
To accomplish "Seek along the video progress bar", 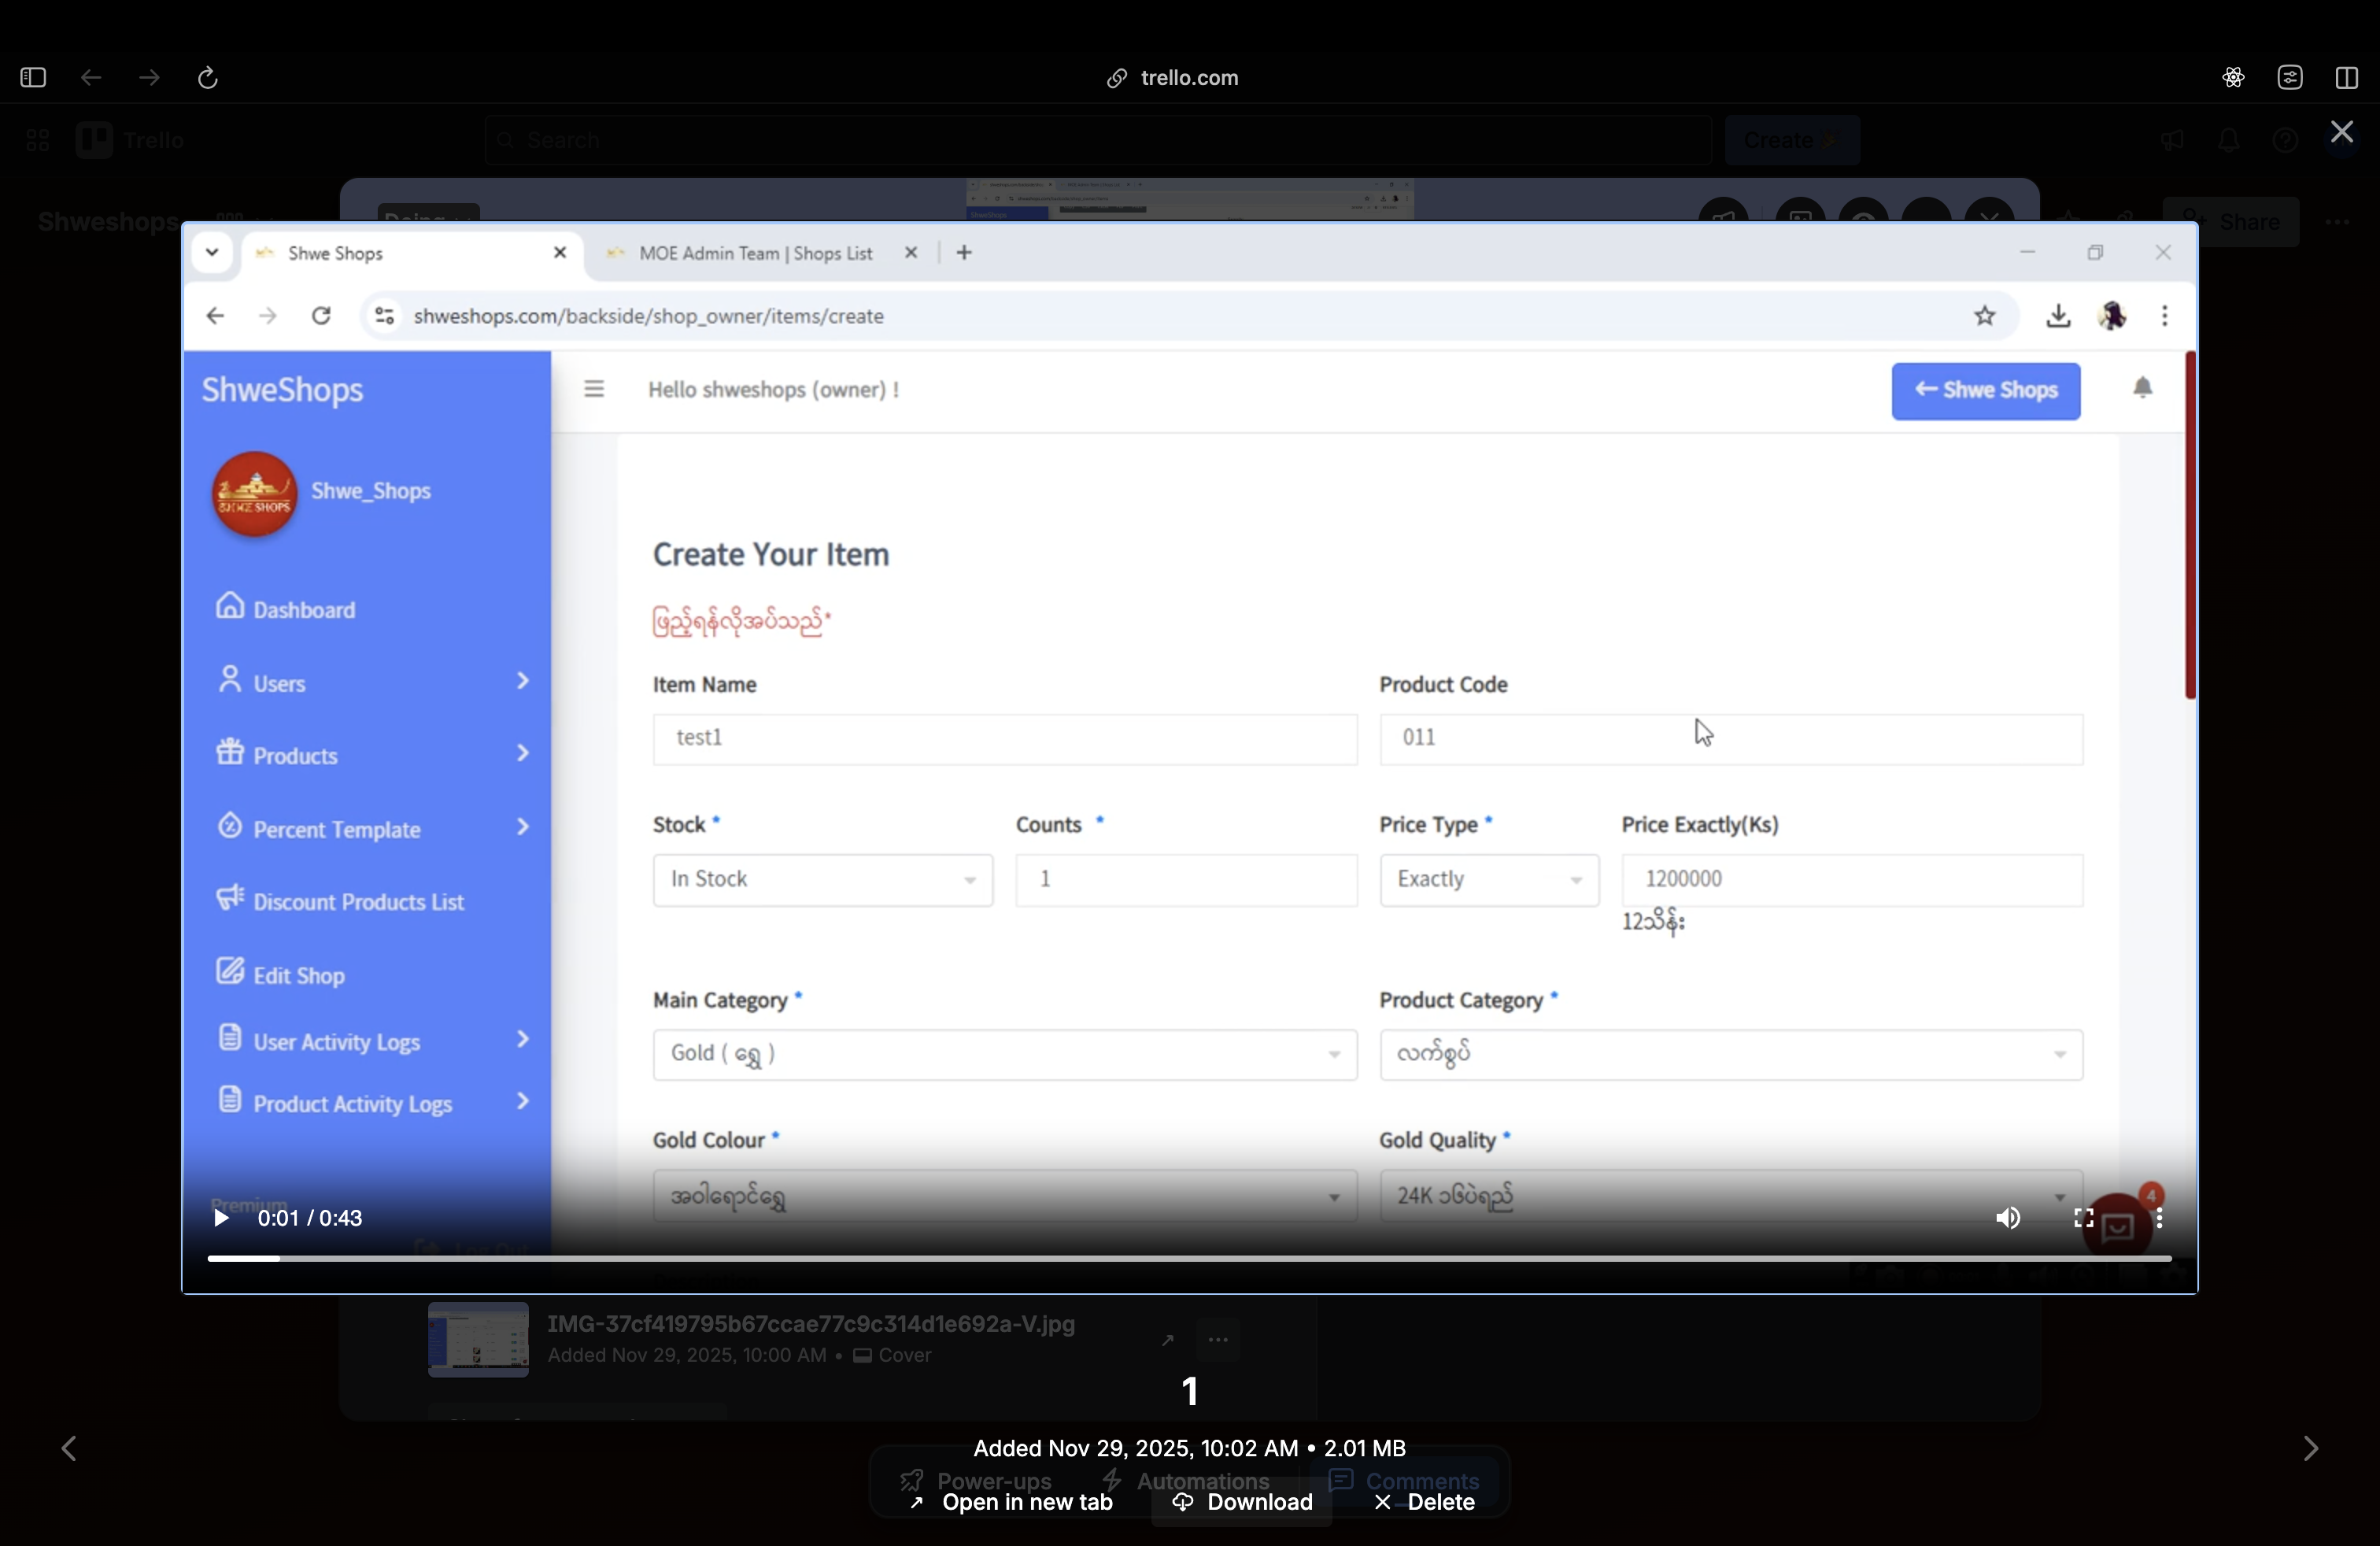I will [1189, 1258].
